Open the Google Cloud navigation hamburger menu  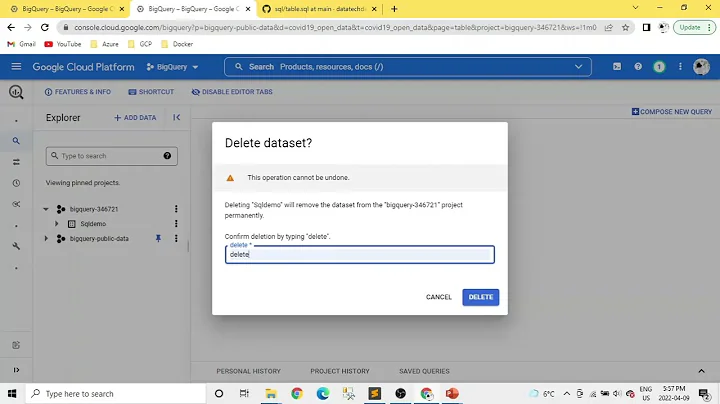click(16, 67)
